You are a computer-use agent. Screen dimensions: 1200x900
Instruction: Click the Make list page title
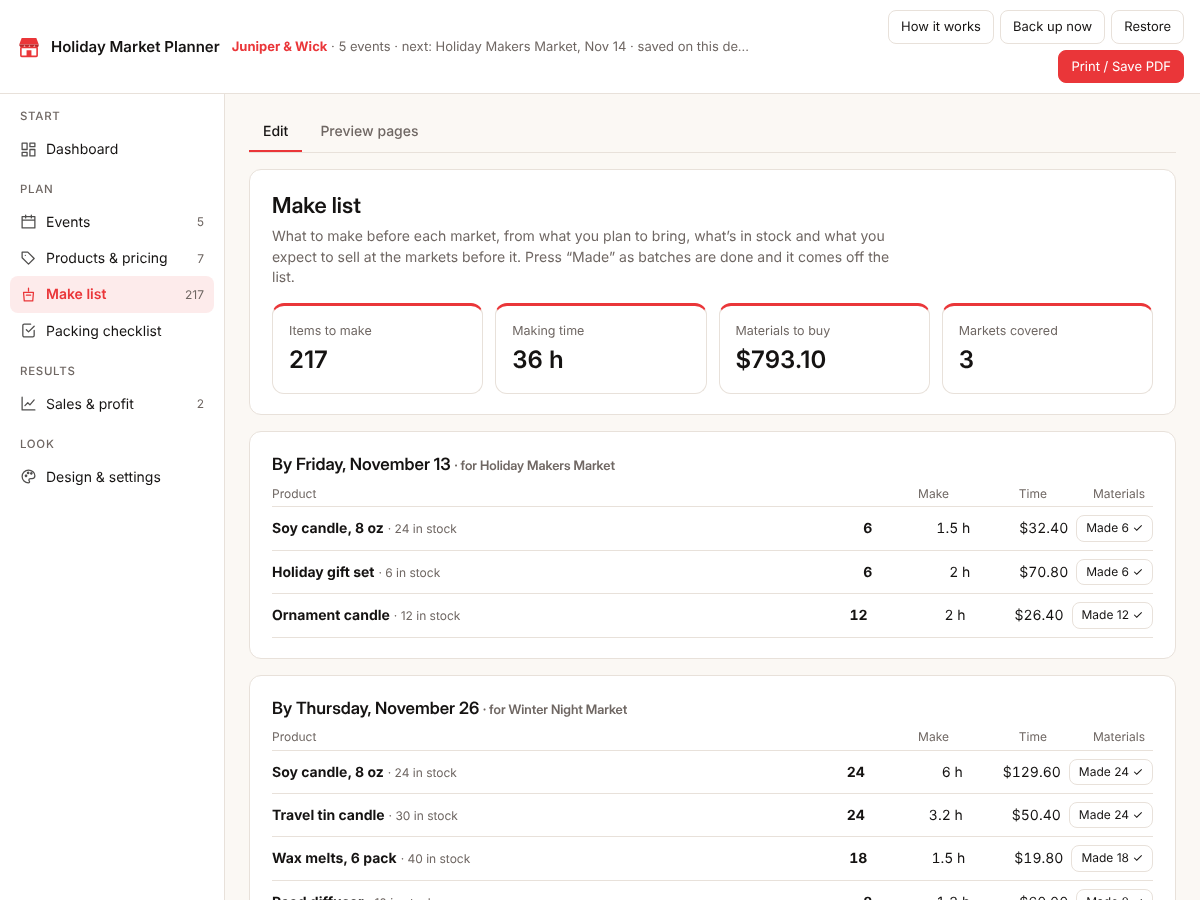[x=316, y=205]
